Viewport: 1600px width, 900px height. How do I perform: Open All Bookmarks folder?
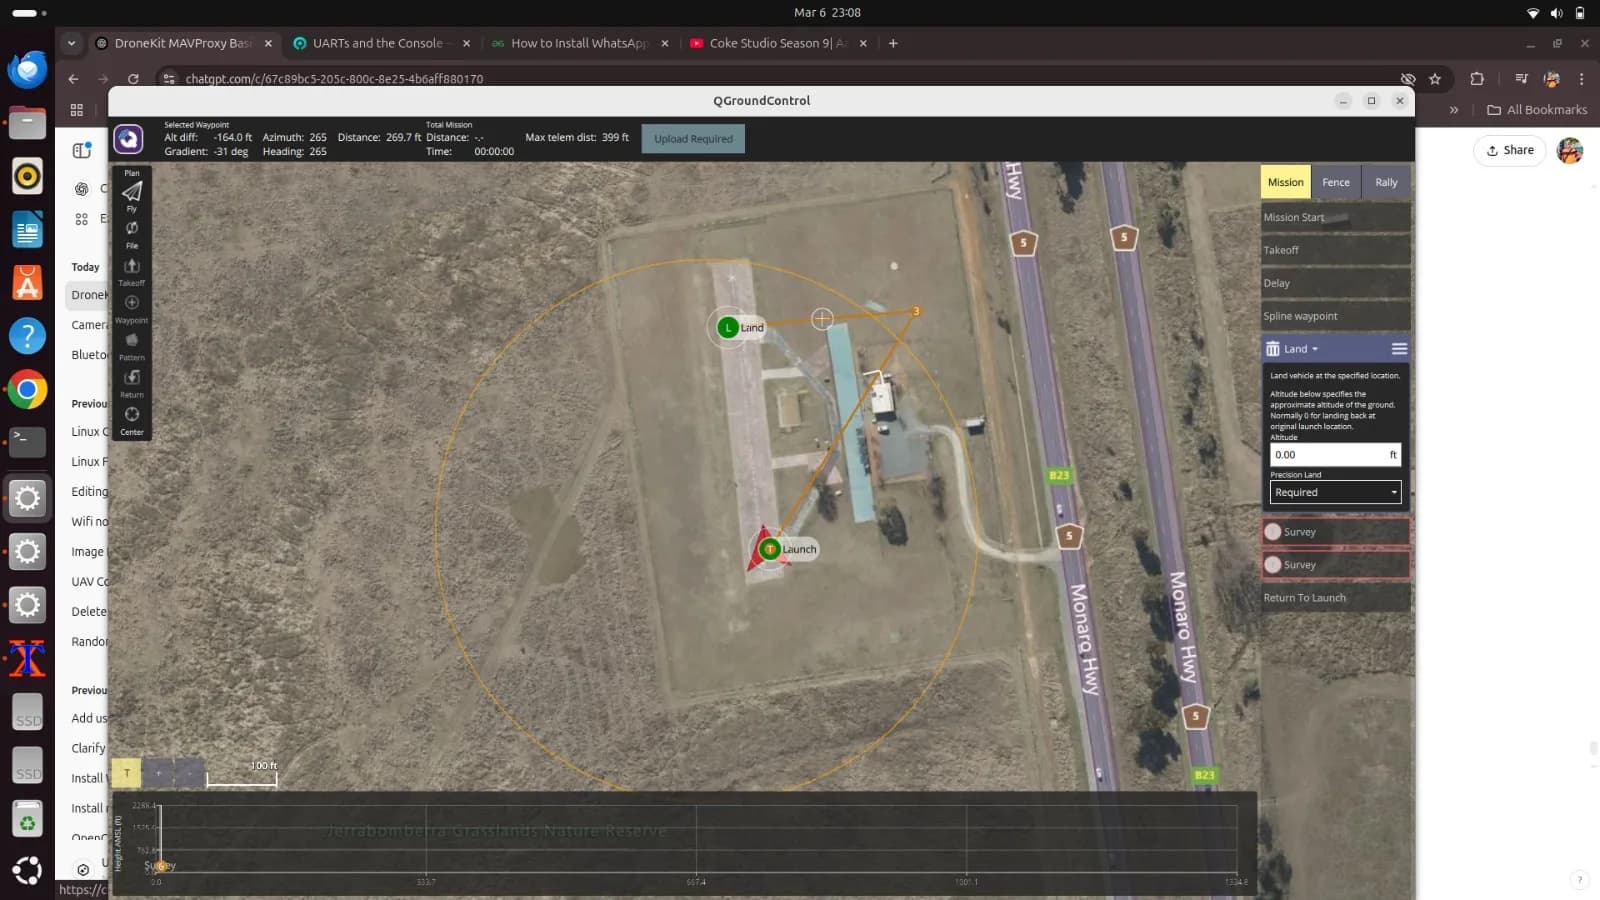pyautogui.click(x=1537, y=110)
